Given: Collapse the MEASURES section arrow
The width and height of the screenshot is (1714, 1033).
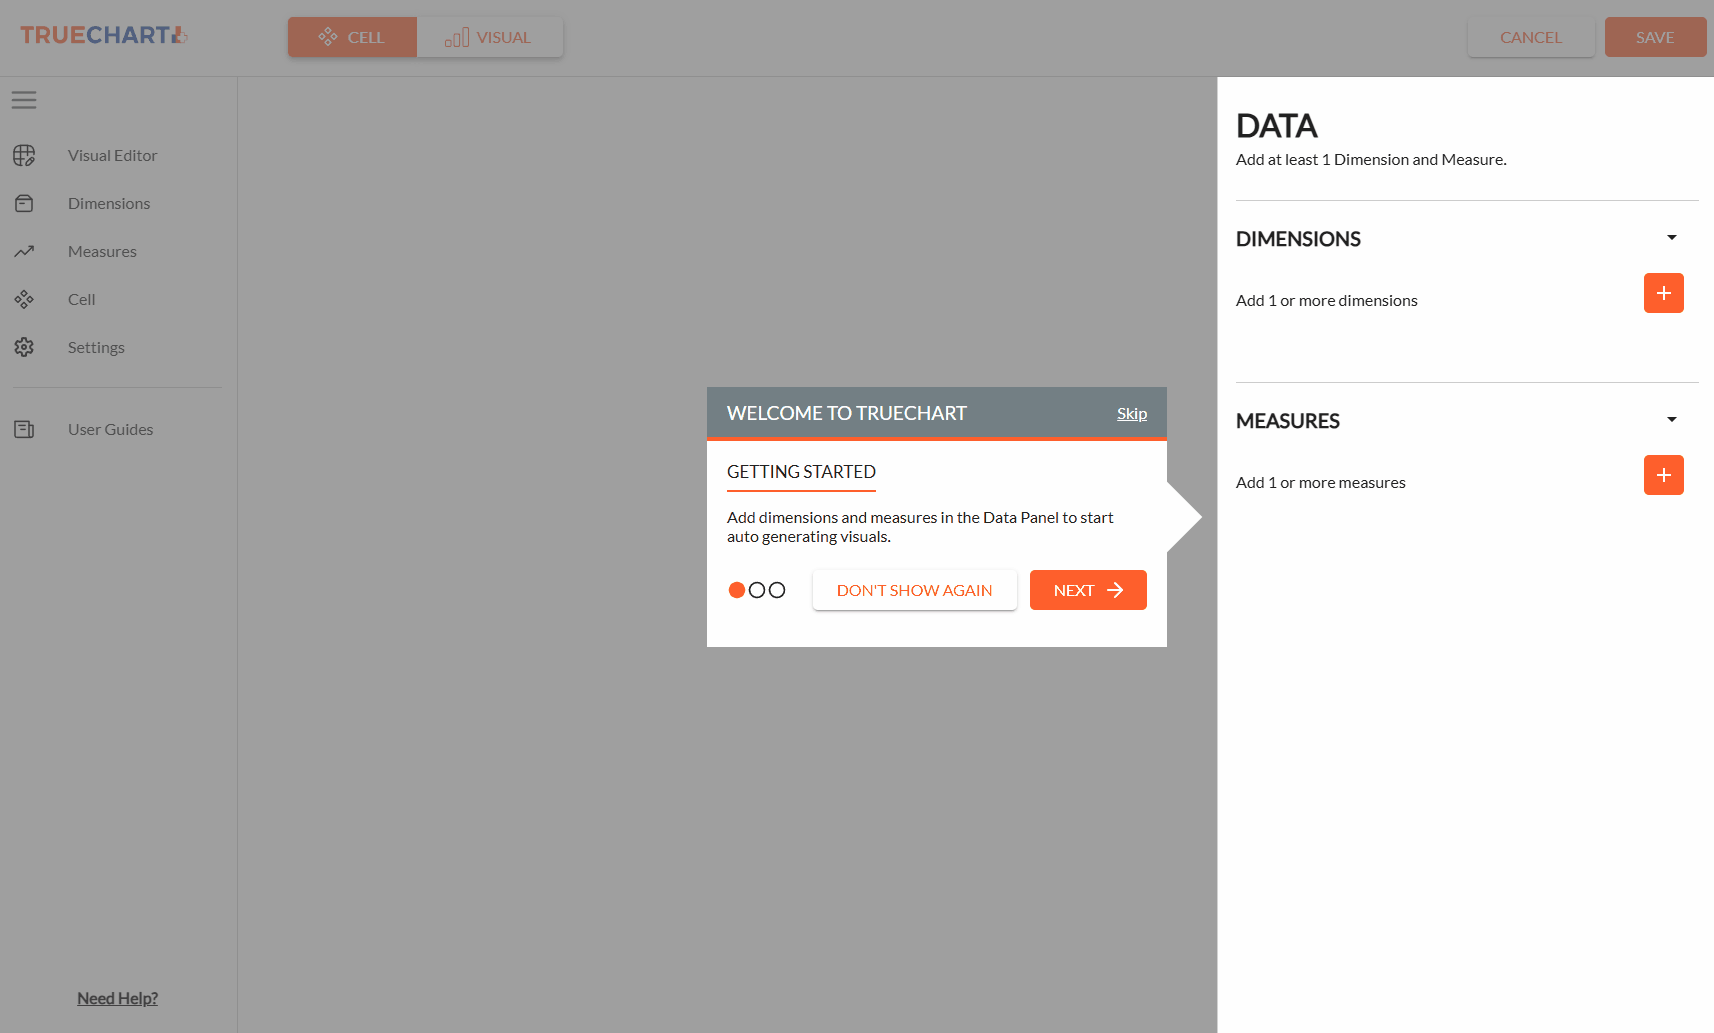Looking at the screenshot, I should pos(1671,420).
